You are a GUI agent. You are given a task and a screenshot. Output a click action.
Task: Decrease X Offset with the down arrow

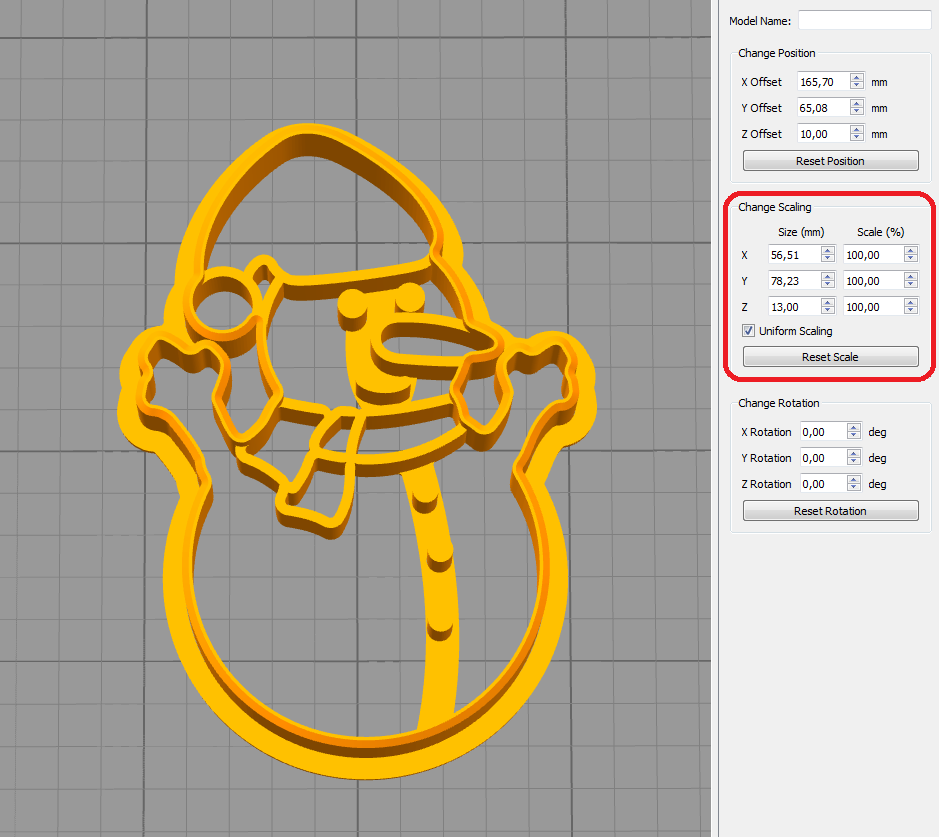tap(857, 86)
